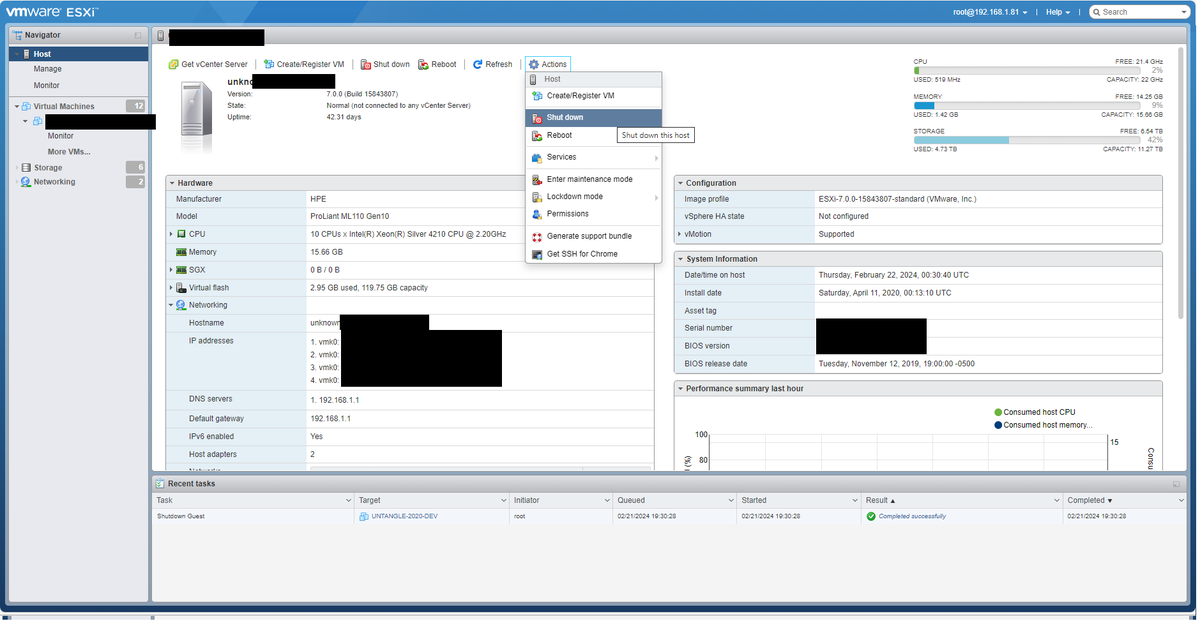The width and height of the screenshot is (1200, 621).
Task: Click the UNTANGLE-2020-DEV VM icon in tasks
Action: tap(363, 516)
